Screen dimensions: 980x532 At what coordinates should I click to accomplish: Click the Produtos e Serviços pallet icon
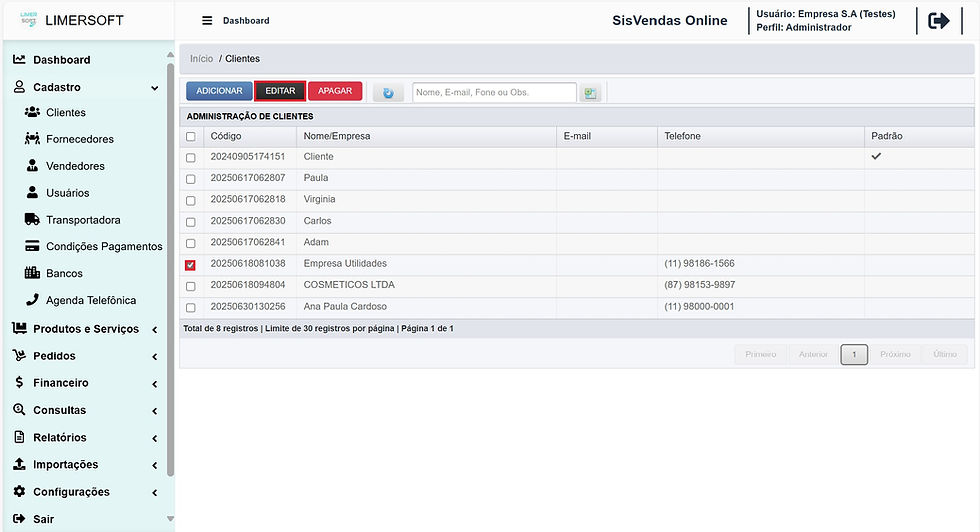tap(19, 328)
